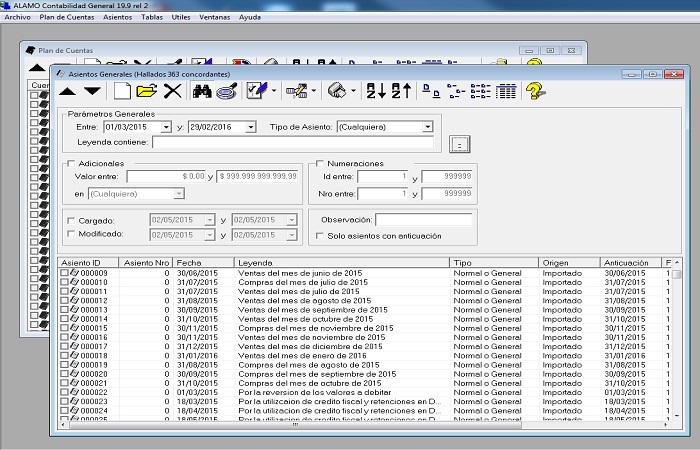Expand arrow beside ruler pencil tools icon

pos(313,91)
